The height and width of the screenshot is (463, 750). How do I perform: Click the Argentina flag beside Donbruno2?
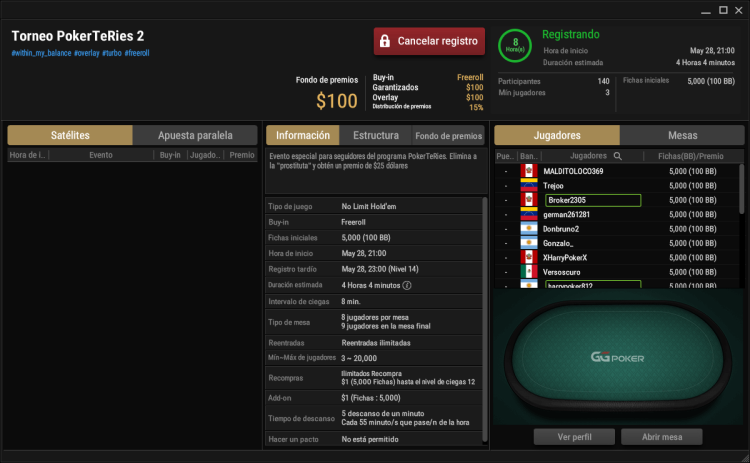click(x=529, y=229)
